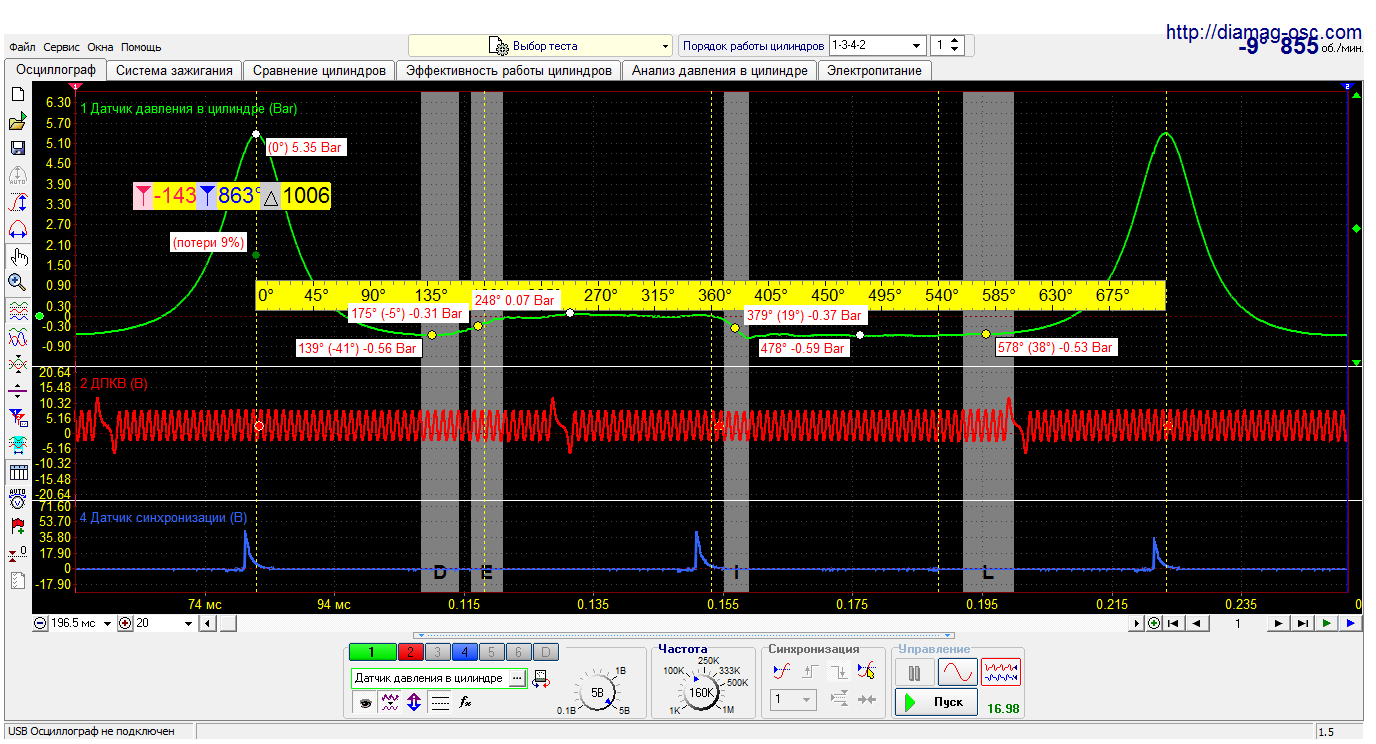Open the Окна menu
Image resolution: width=1376 pixels, height=744 pixels.
[x=100, y=47]
